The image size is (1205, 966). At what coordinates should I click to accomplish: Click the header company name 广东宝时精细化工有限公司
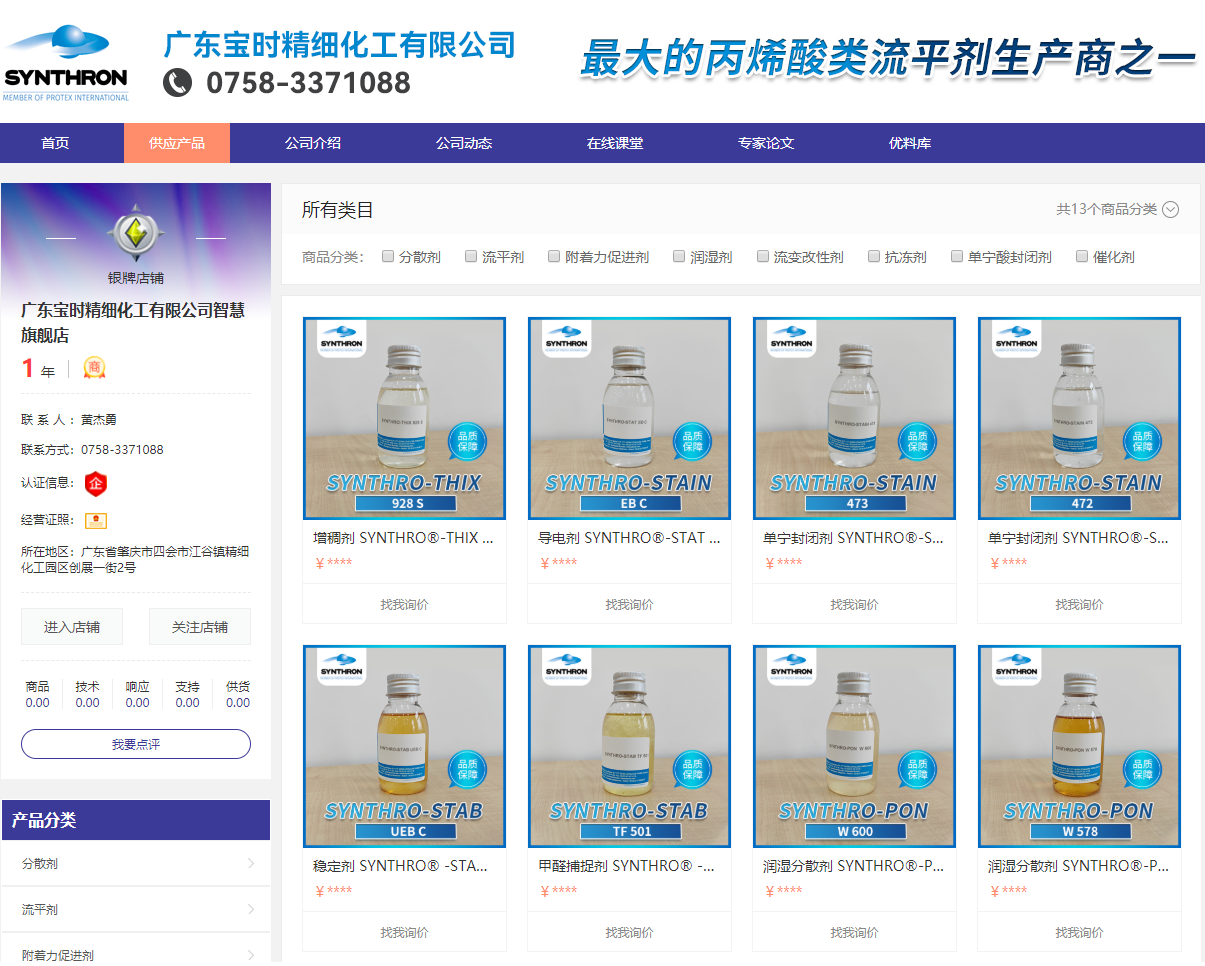coord(340,44)
